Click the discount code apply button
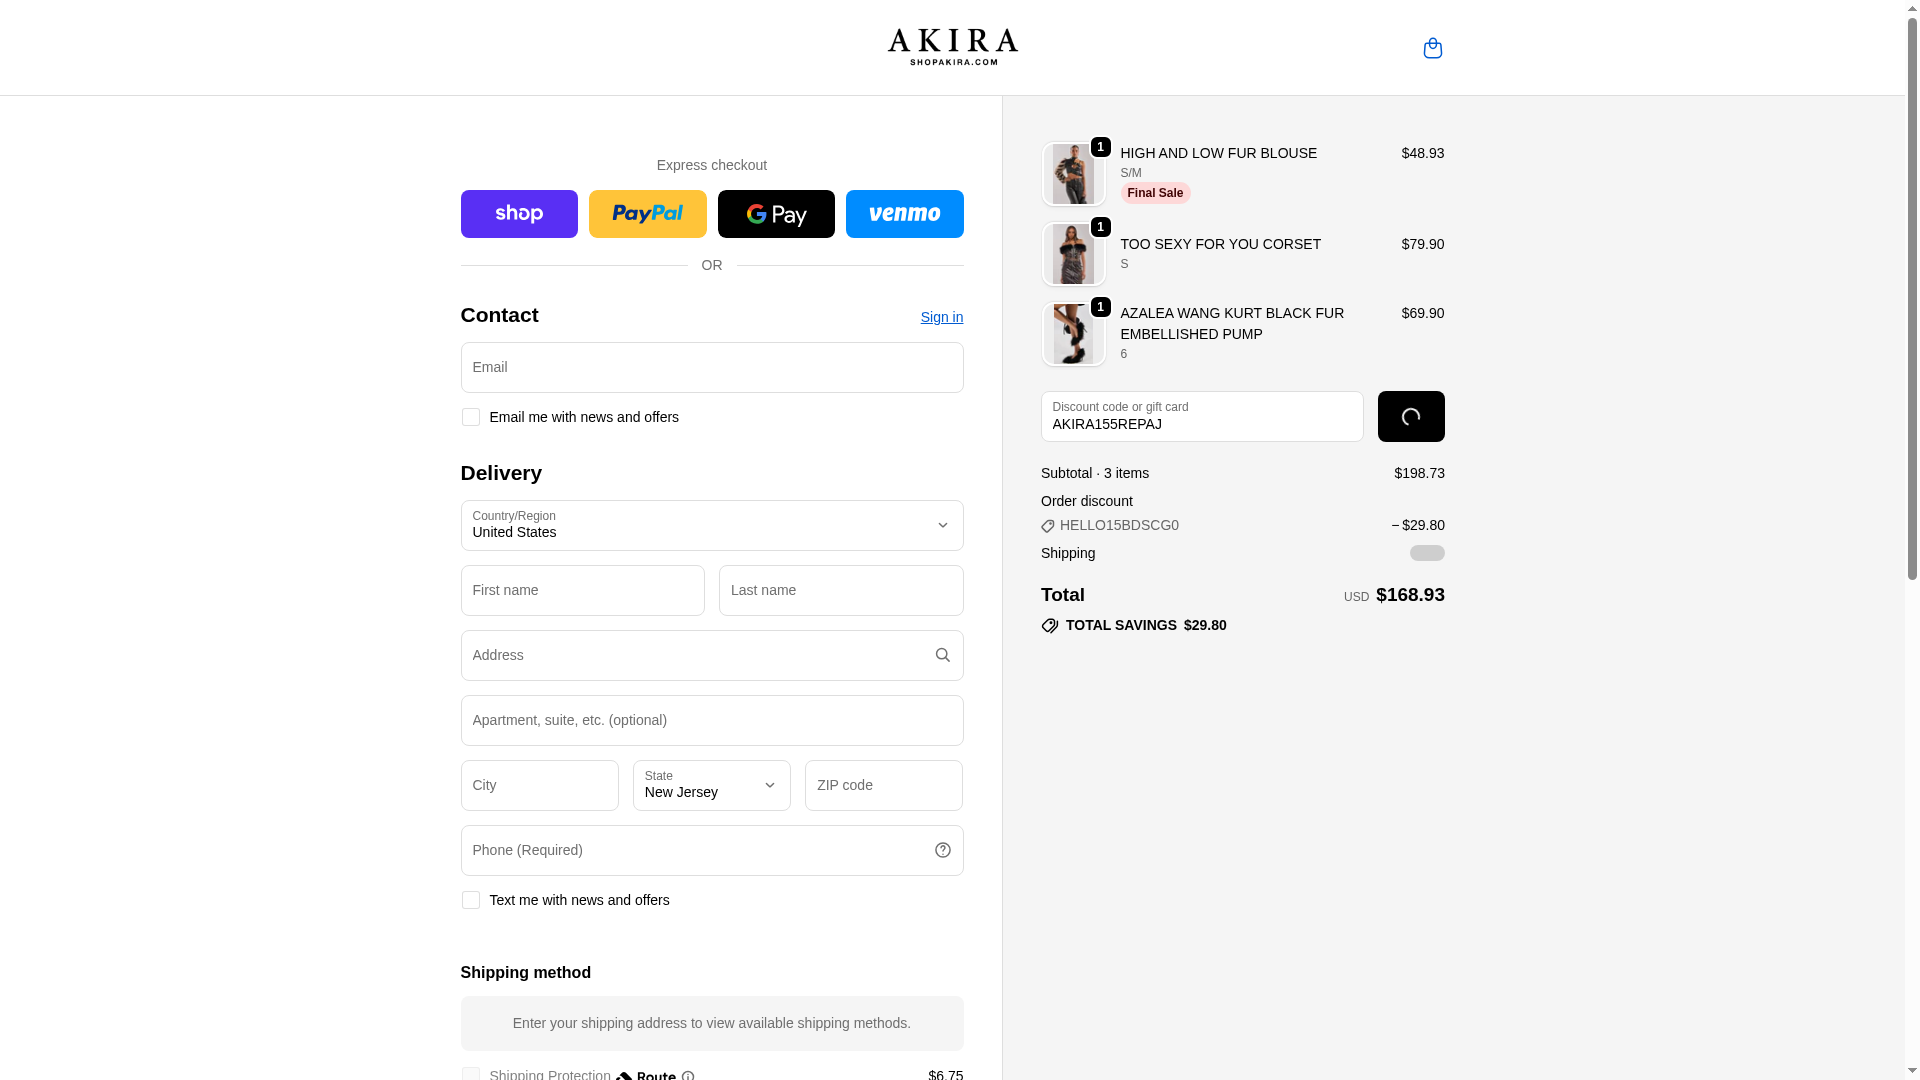1920x1080 pixels. [x=1410, y=416]
